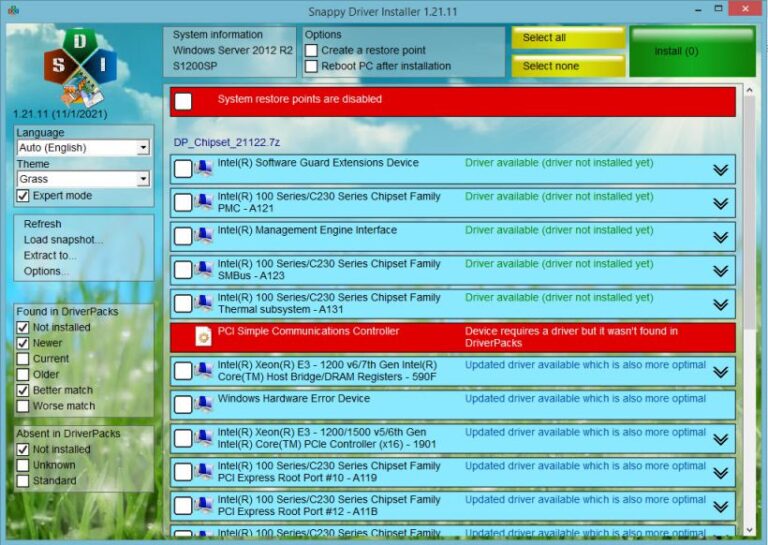This screenshot has width=768, height=545.
Task: Click the 1.21.11 (11/1/2021) version text
Action: coord(60,114)
